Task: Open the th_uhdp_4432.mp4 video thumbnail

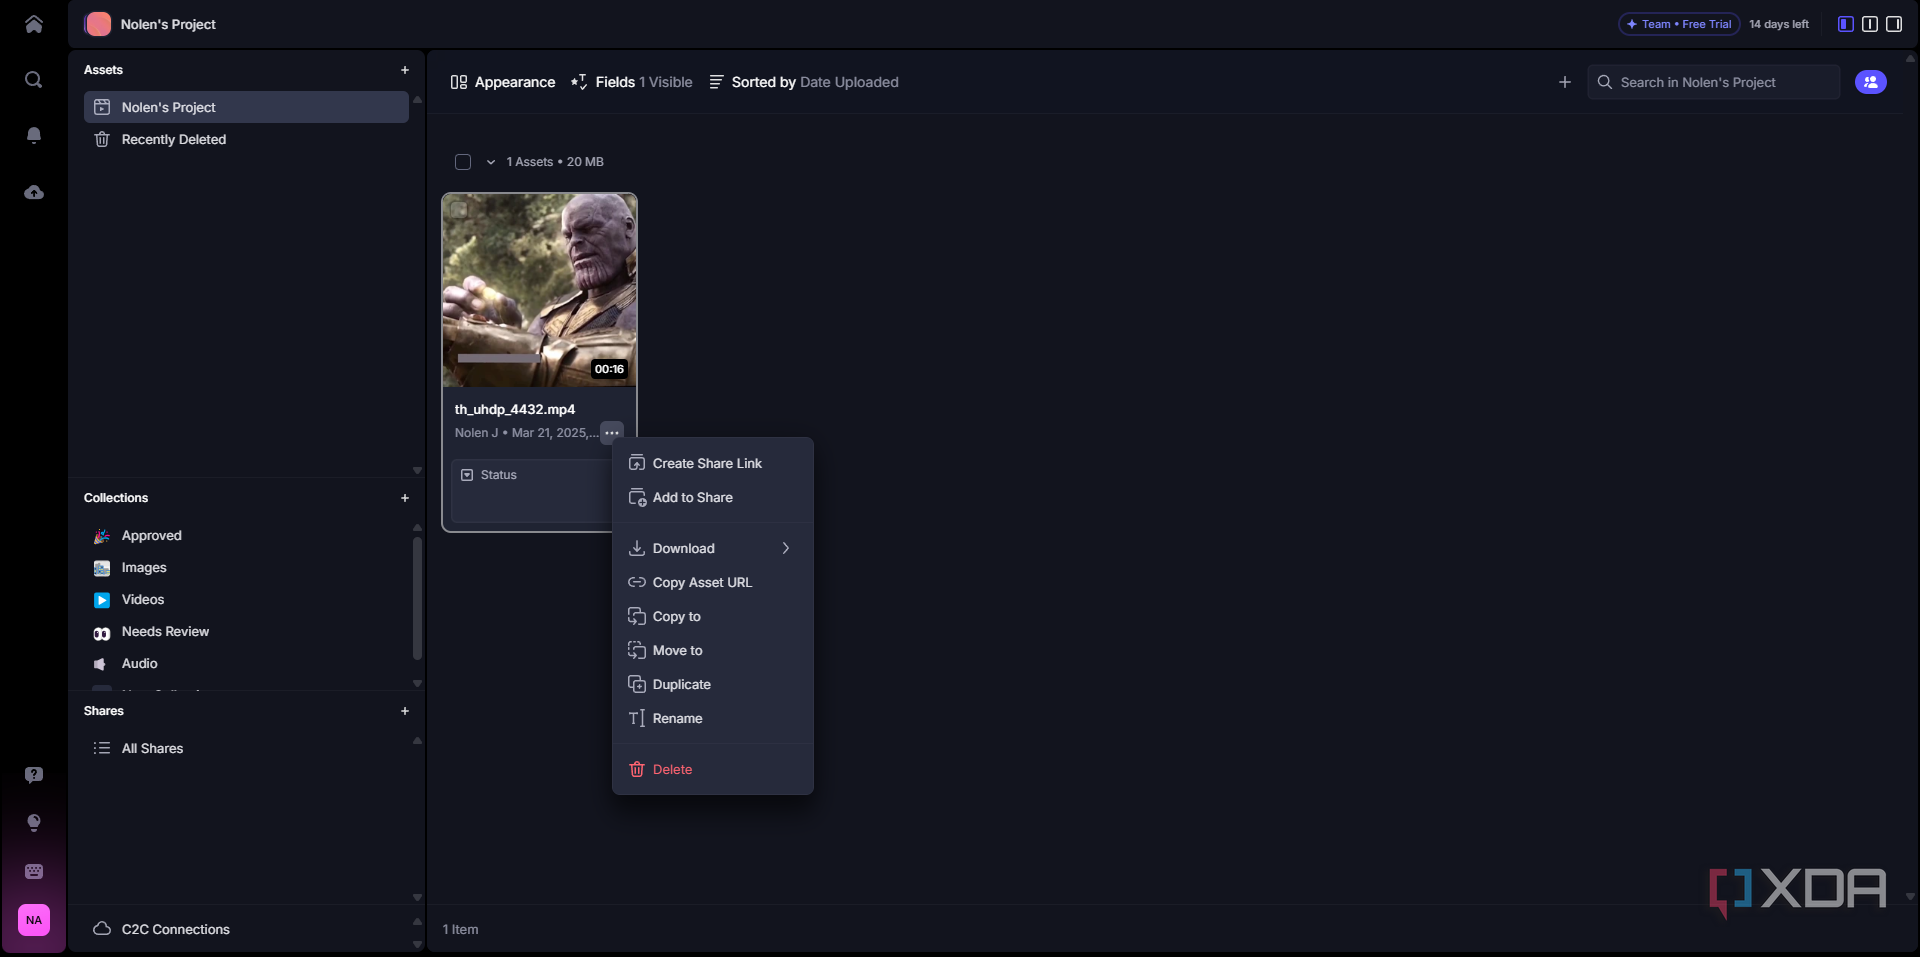Action: click(540, 290)
